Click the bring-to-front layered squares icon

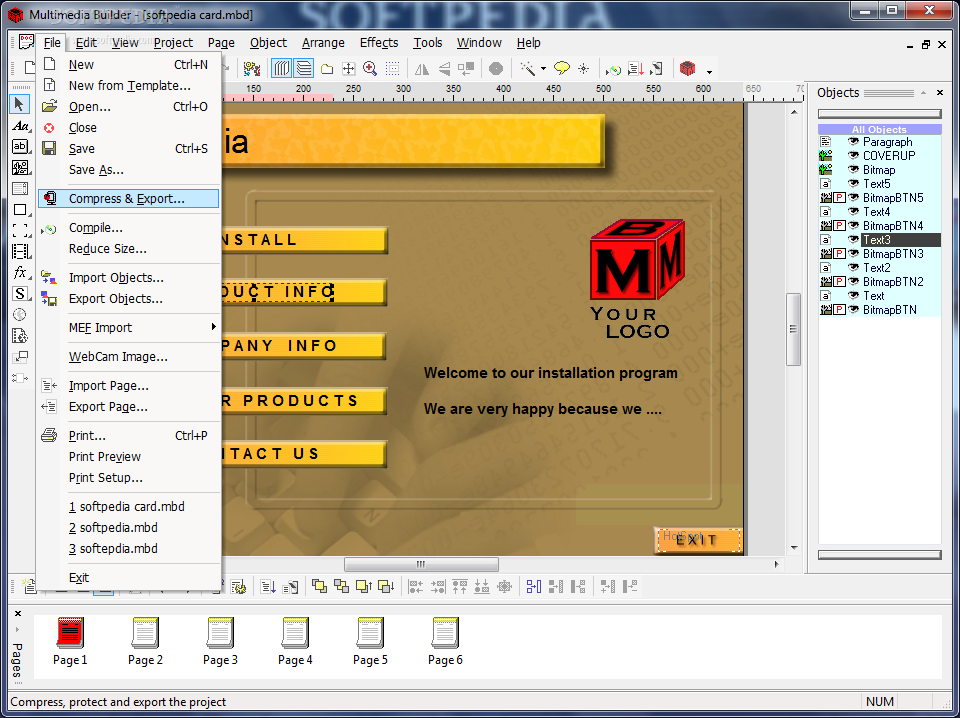(319, 586)
